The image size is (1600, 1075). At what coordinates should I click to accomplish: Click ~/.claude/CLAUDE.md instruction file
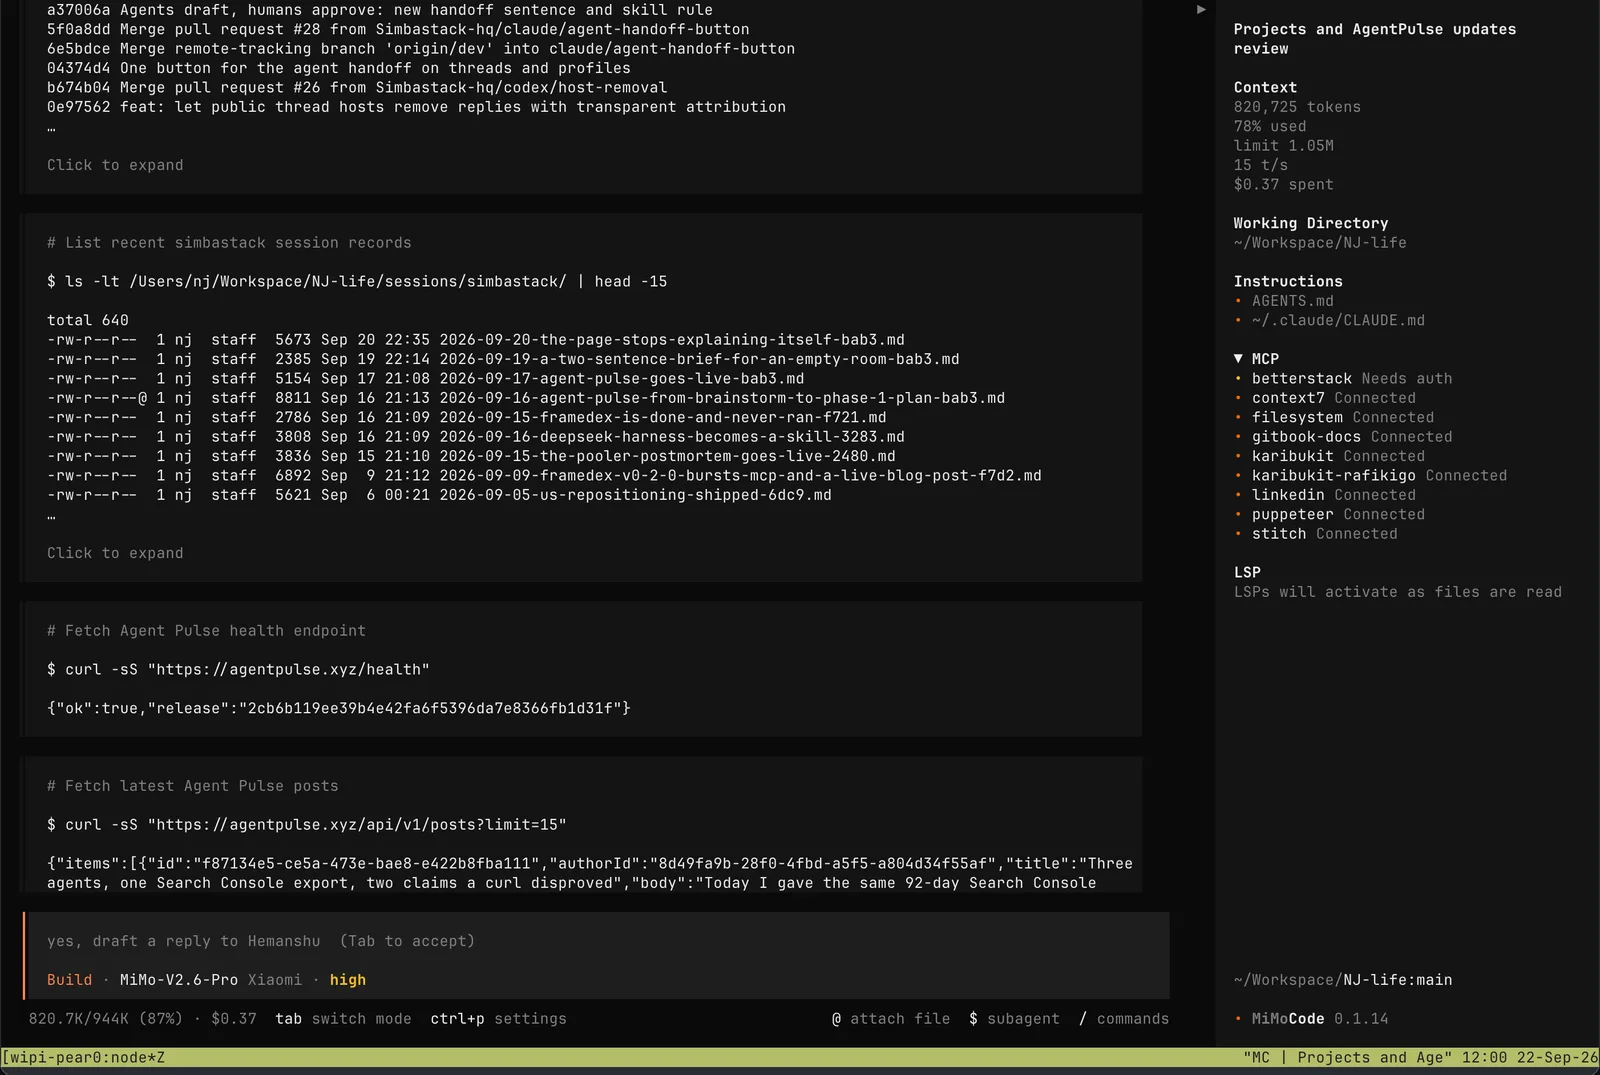(1338, 320)
